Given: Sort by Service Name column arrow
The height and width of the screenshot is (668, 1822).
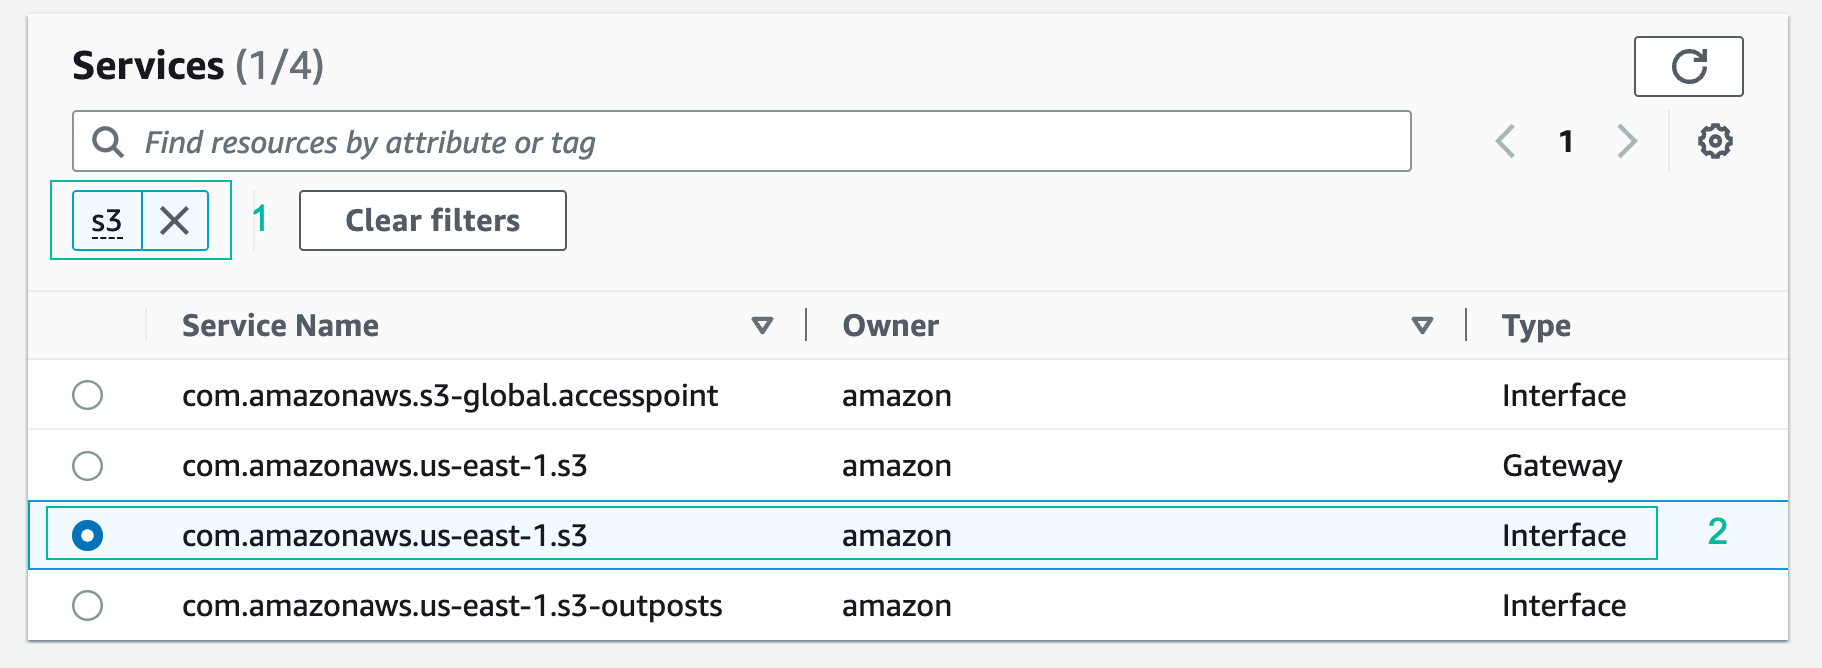Looking at the screenshot, I should [x=762, y=326].
